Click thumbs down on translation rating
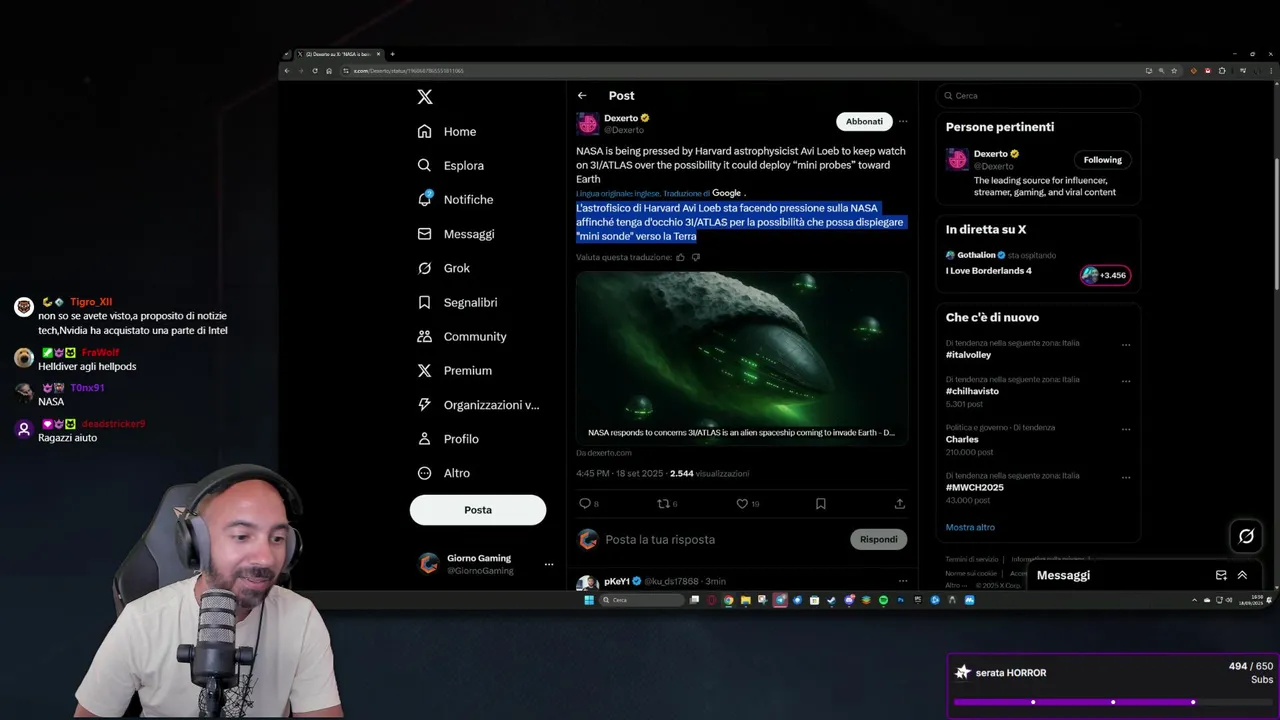This screenshot has width=1280, height=720. pyautogui.click(x=696, y=257)
